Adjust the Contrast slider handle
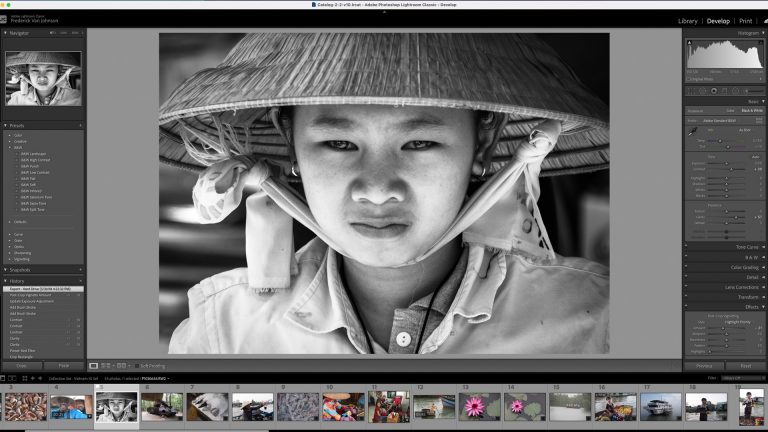 pyautogui.click(x=731, y=169)
